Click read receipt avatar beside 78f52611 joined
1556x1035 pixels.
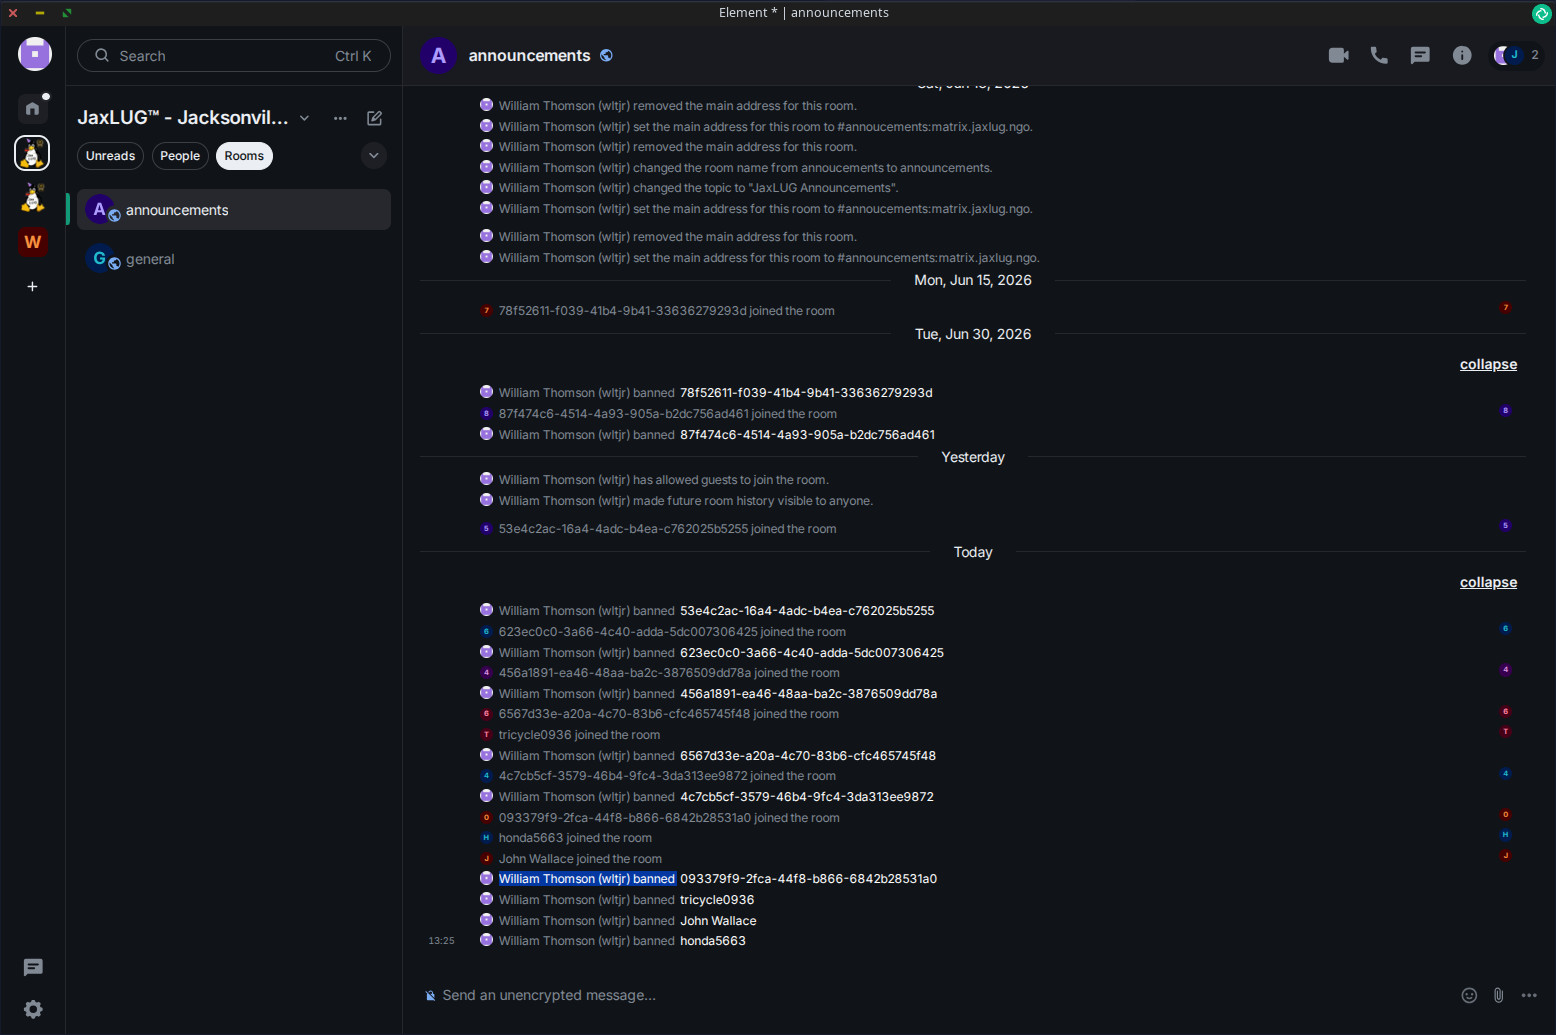[1505, 308]
